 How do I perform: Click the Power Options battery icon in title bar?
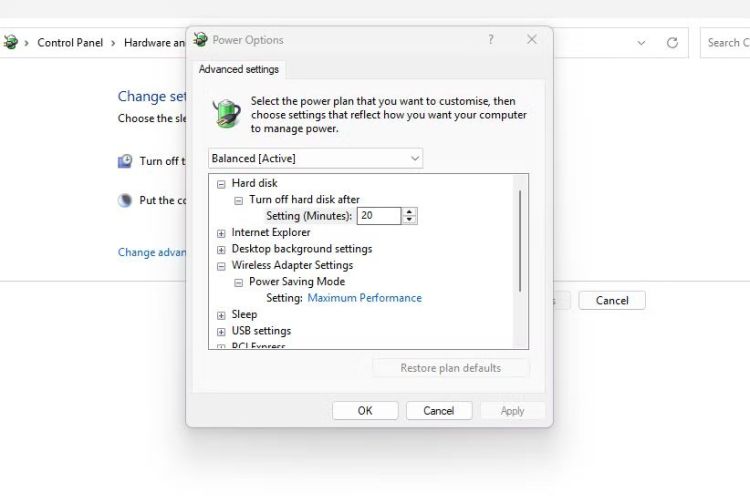[201, 40]
